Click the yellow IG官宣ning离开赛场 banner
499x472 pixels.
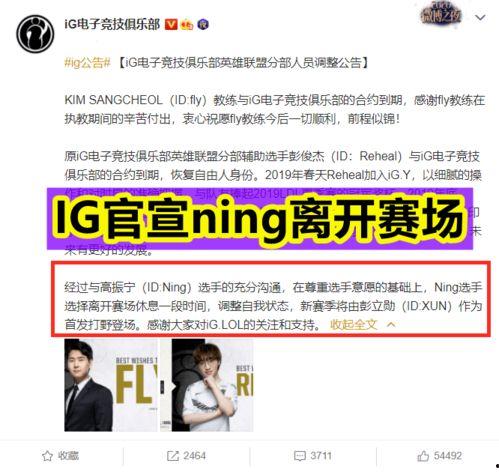coord(260,219)
